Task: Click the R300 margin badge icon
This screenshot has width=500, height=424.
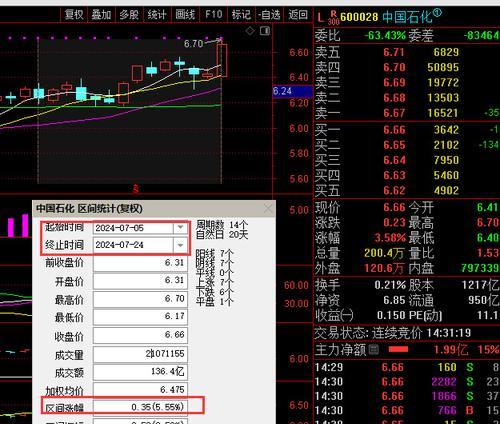Action: pos(333,17)
